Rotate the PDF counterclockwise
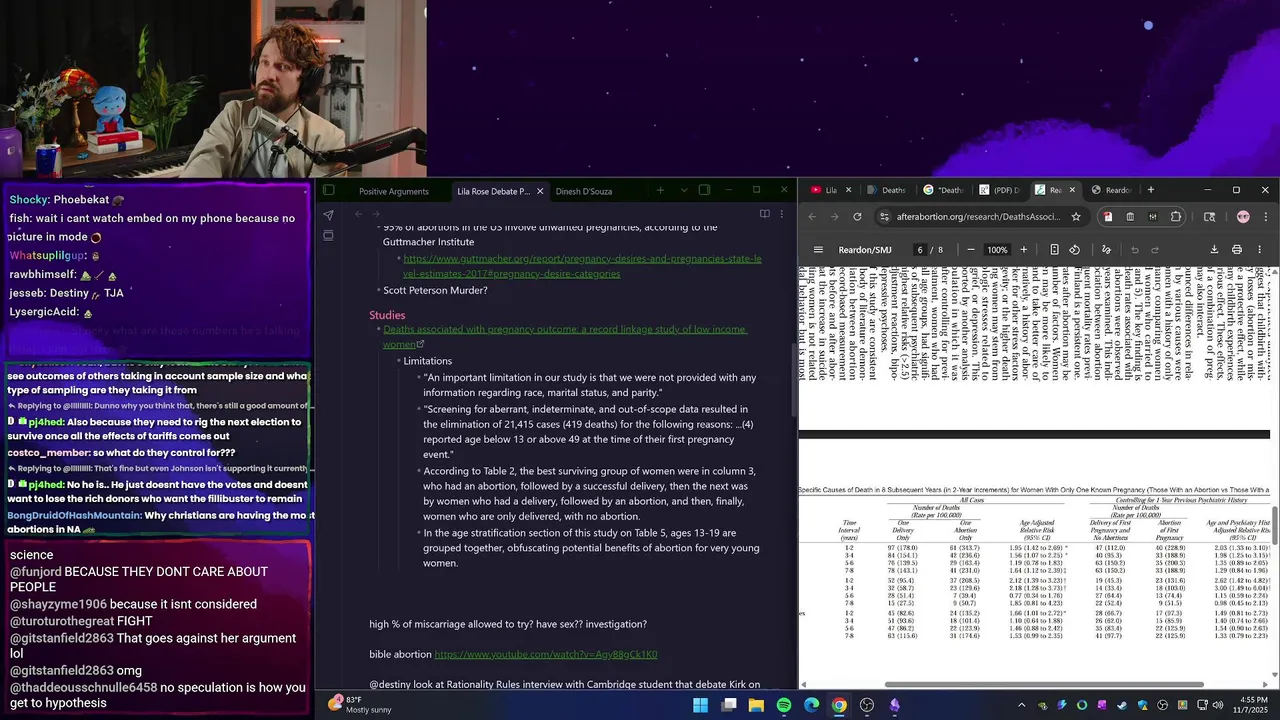The image size is (1280, 720). 1075,249
